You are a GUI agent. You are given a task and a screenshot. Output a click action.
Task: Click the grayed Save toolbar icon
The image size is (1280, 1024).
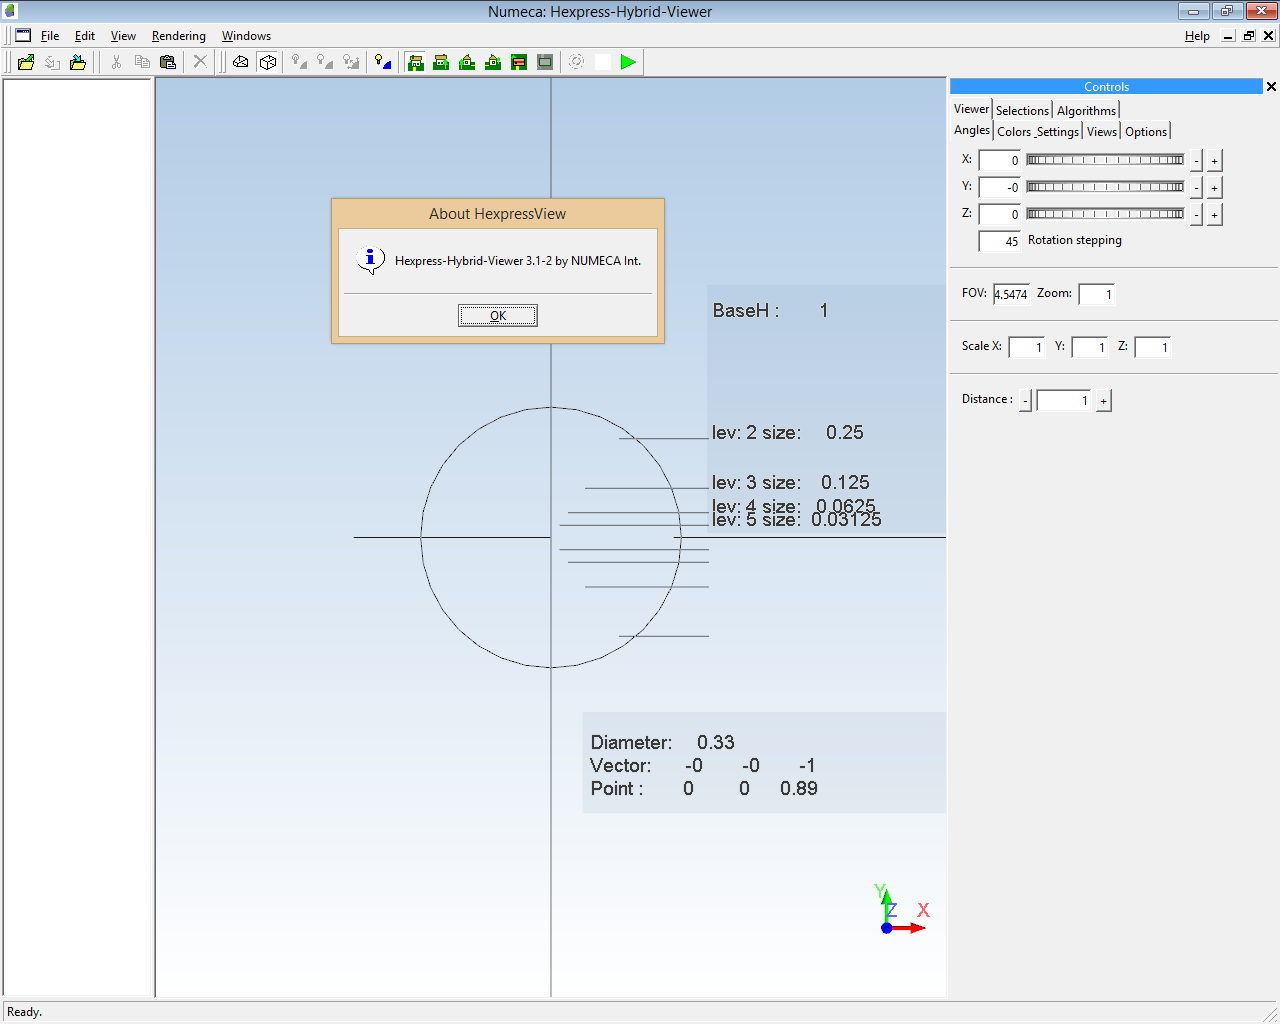pyautogui.click(x=52, y=62)
